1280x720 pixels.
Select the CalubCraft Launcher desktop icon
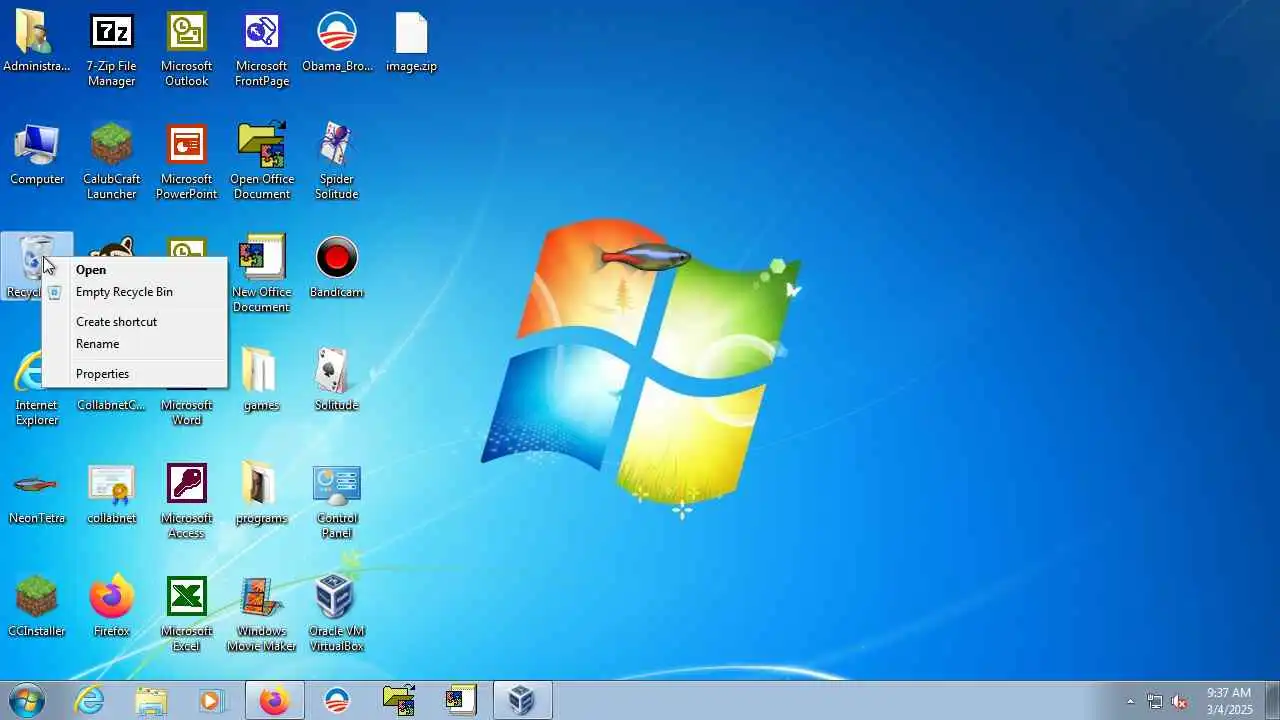click(x=111, y=162)
